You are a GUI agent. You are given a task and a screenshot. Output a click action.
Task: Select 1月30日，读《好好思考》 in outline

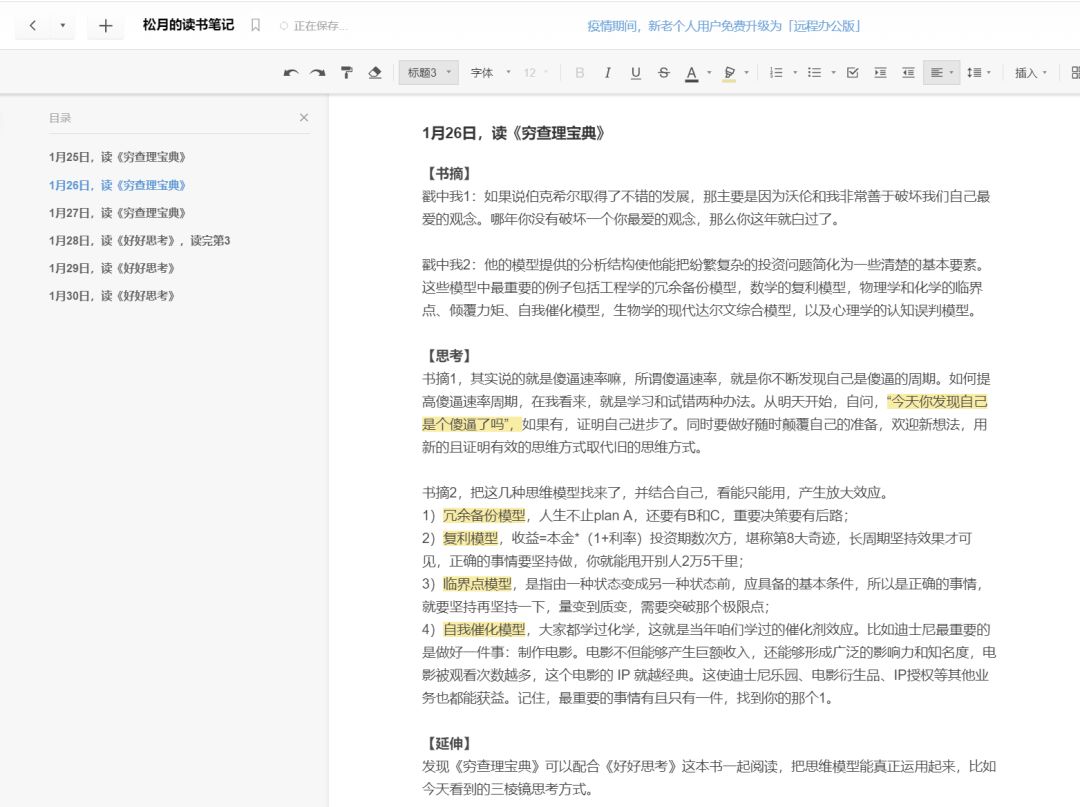click(x=112, y=296)
